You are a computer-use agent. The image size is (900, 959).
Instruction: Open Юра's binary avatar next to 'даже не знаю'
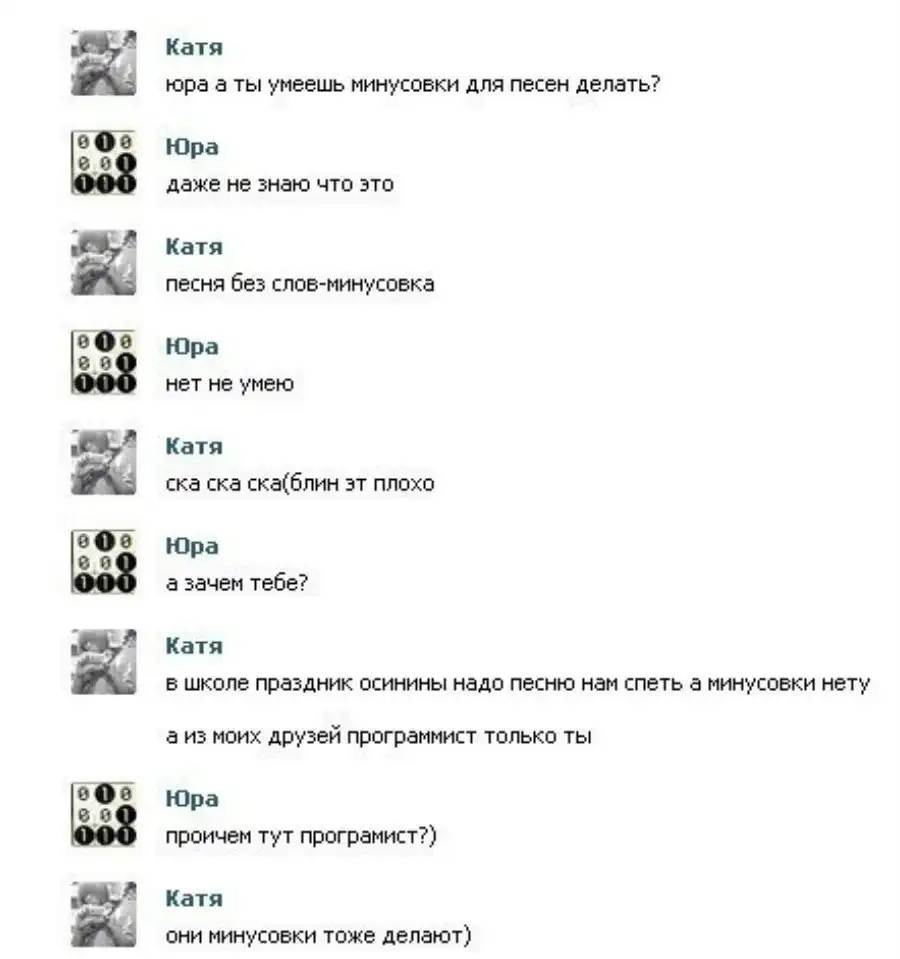(x=103, y=163)
